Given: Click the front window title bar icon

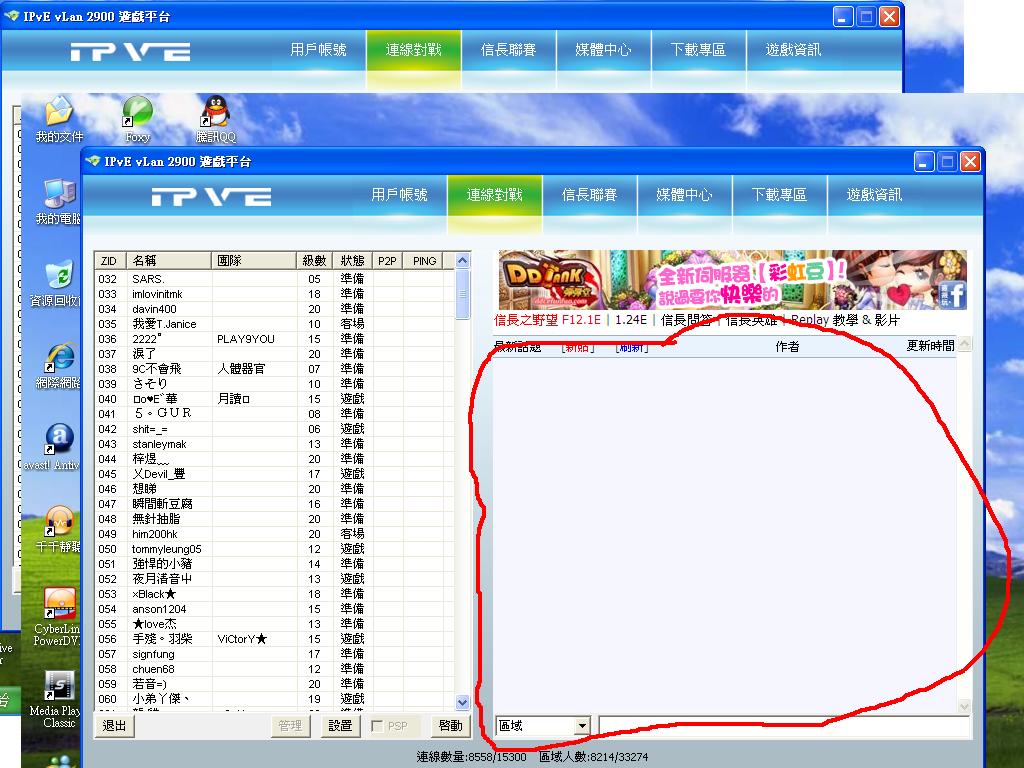Looking at the screenshot, I should click(x=93, y=161).
